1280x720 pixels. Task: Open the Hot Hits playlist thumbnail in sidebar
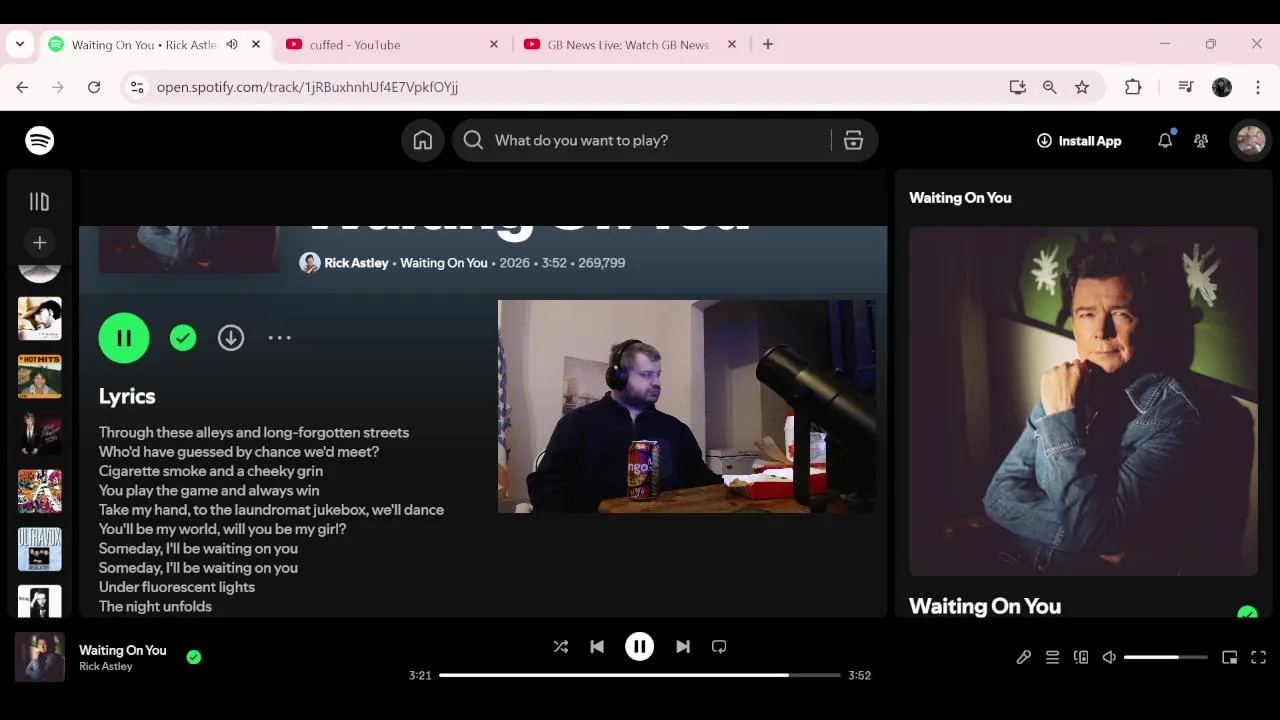pyautogui.click(x=40, y=376)
